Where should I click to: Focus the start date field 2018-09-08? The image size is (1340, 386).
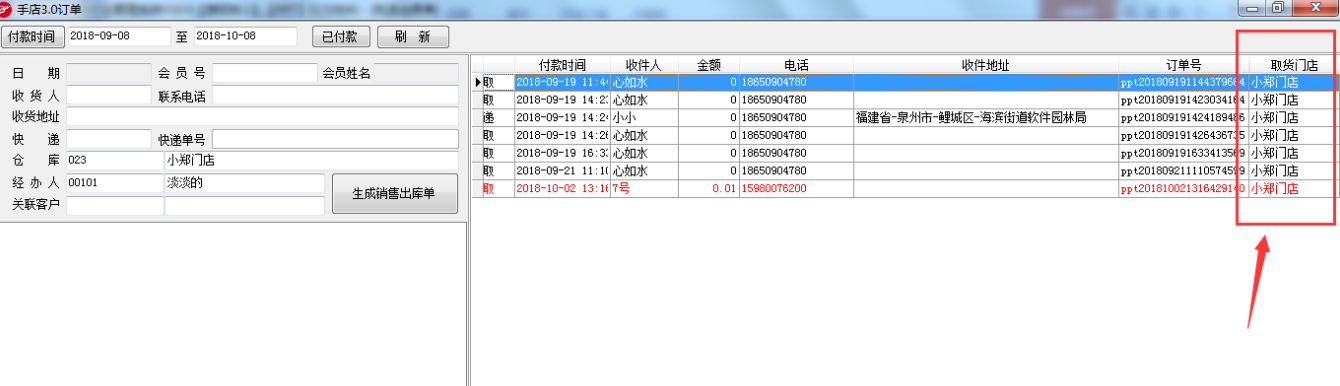119,36
